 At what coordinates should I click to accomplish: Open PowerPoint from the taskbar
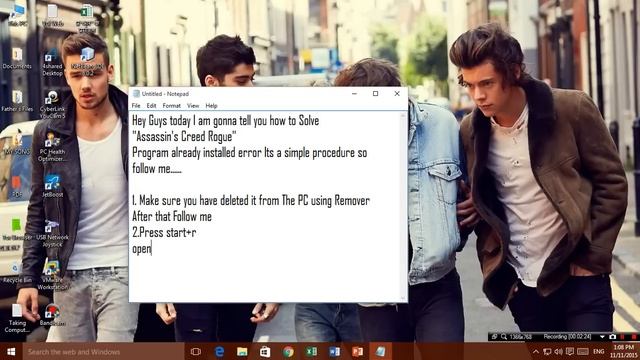[358, 351]
